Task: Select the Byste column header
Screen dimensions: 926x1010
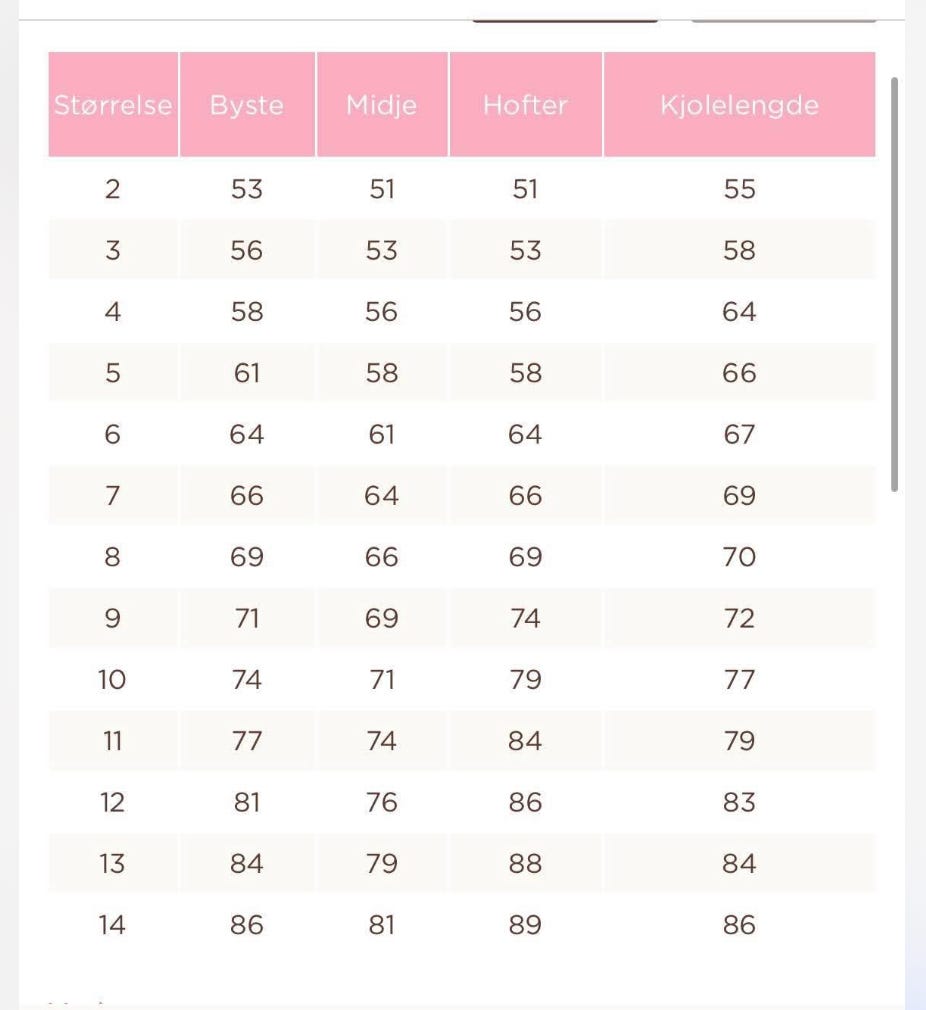Action: (x=247, y=104)
